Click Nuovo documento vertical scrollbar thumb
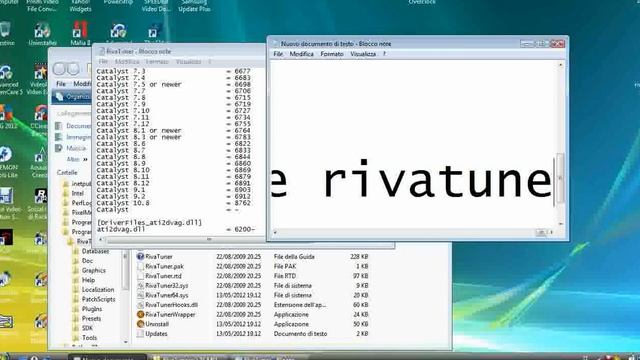The width and height of the screenshot is (640, 360). point(560,178)
